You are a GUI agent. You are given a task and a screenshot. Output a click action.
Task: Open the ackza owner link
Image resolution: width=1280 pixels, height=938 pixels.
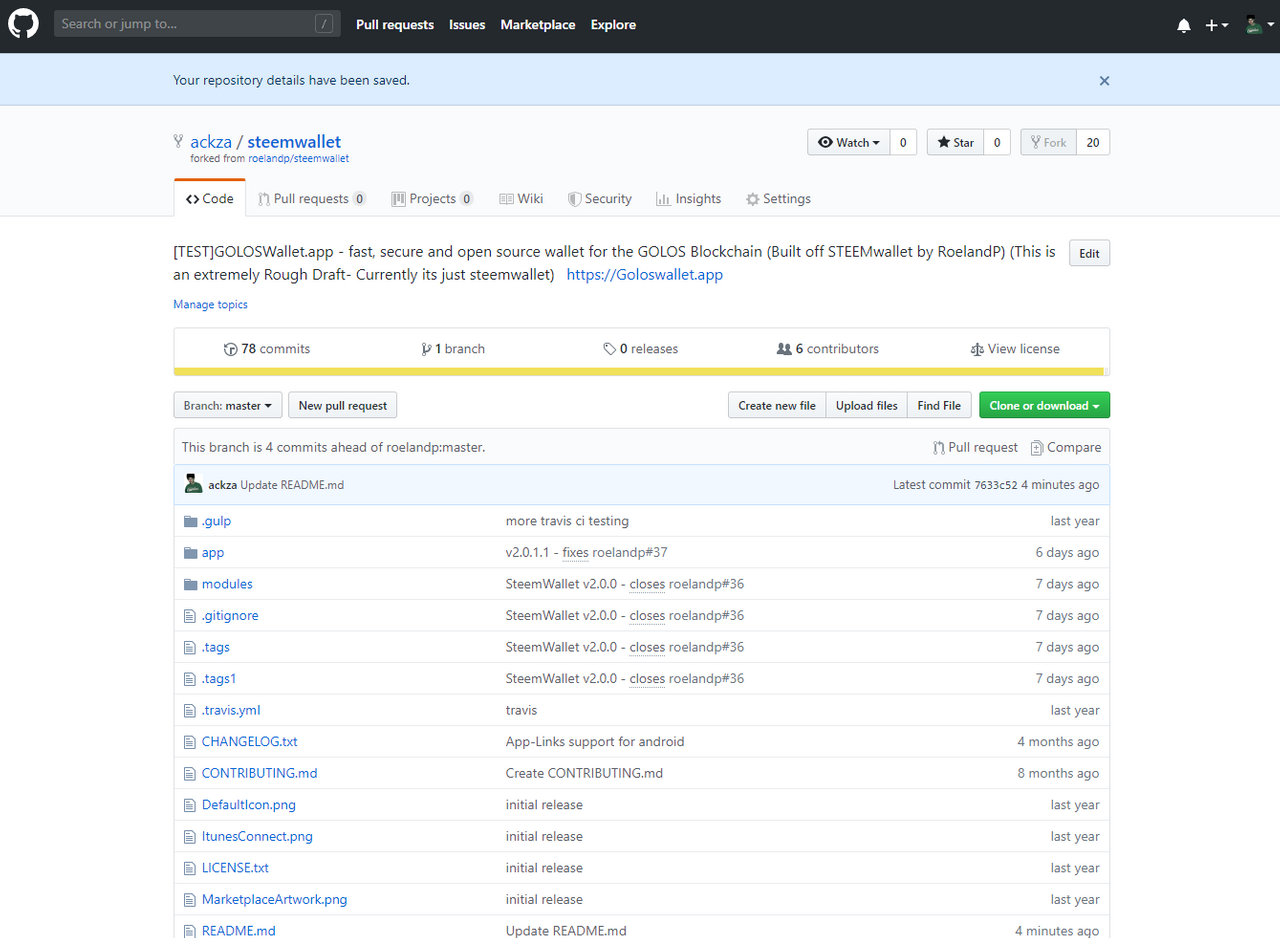click(x=211, y=142)
